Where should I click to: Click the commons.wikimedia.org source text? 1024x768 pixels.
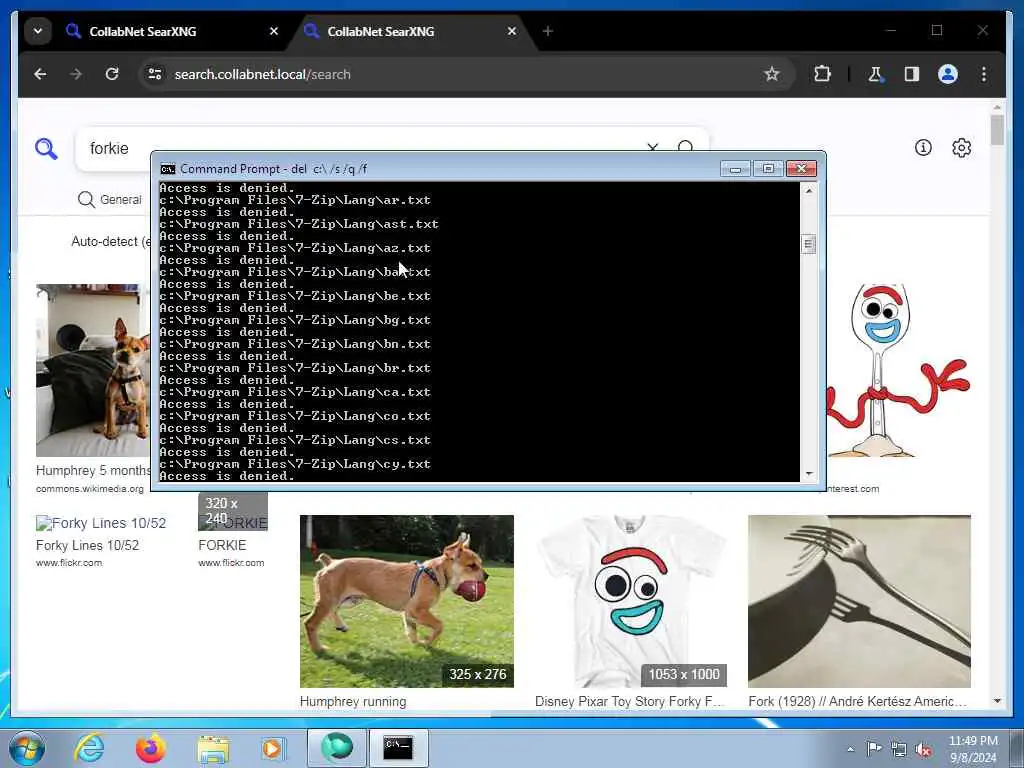89,488
